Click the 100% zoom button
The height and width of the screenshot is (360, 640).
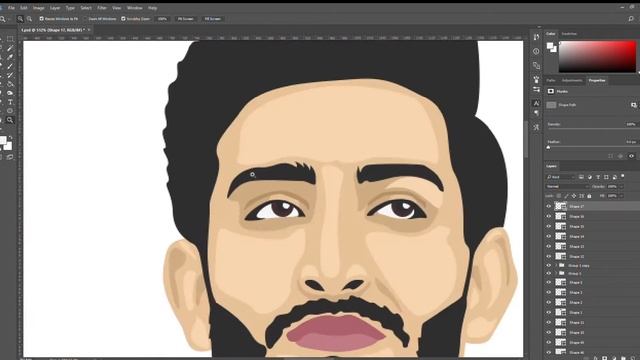(x=162, y=19)
